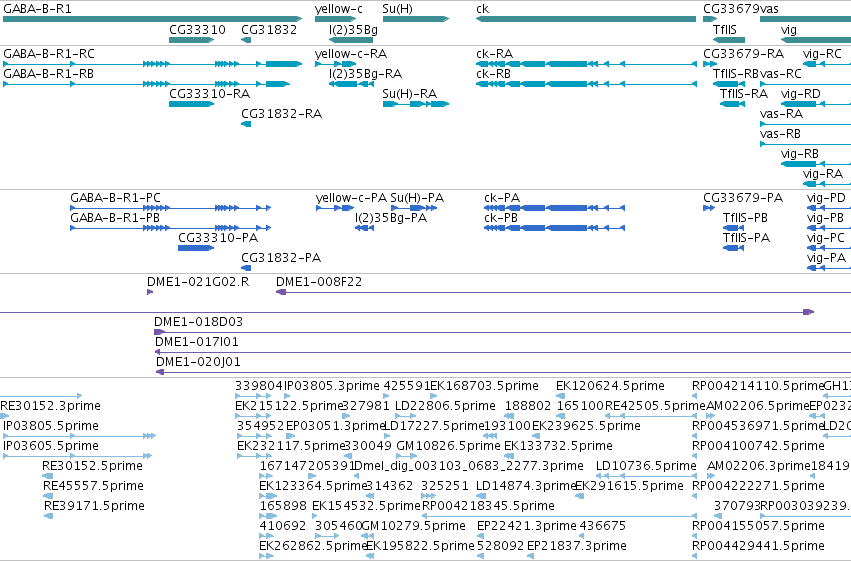The width and height of the screenshot is (851, 561).
Task: Click EST RE45557.5prime
Action: click(93, 486)
